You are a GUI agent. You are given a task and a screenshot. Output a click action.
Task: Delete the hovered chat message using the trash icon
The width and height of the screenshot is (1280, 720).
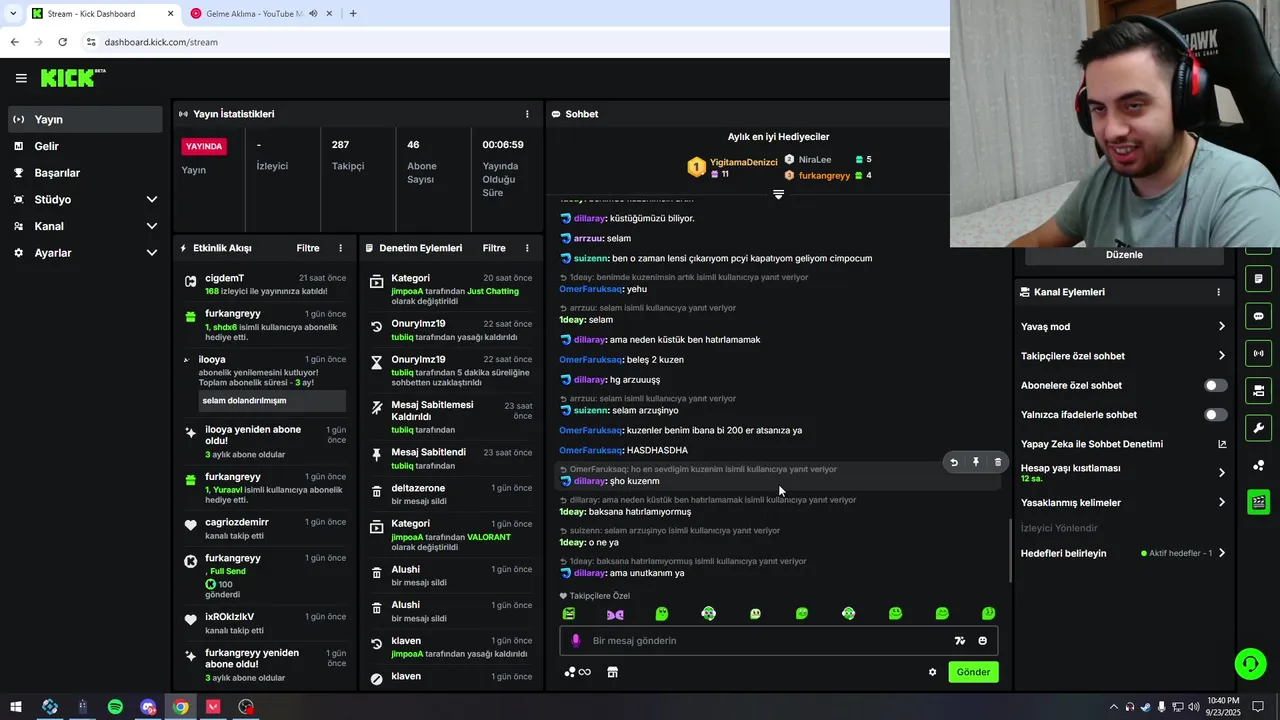click(997, 462)
